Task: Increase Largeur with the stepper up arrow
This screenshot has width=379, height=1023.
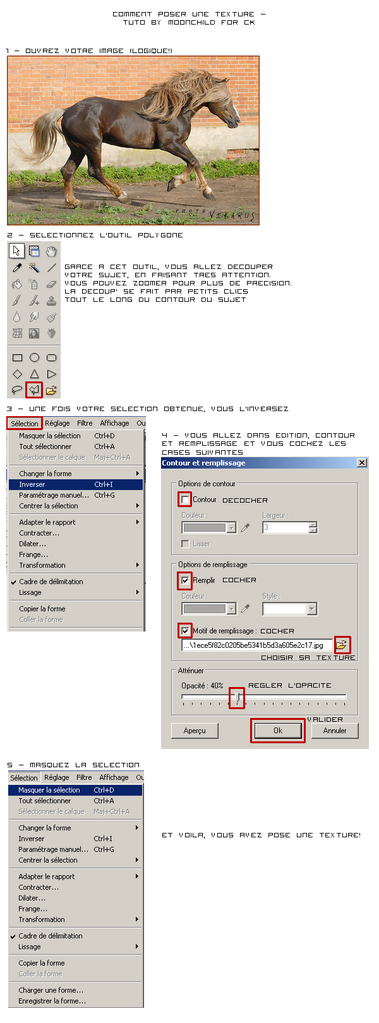Action: pos(313,525)
